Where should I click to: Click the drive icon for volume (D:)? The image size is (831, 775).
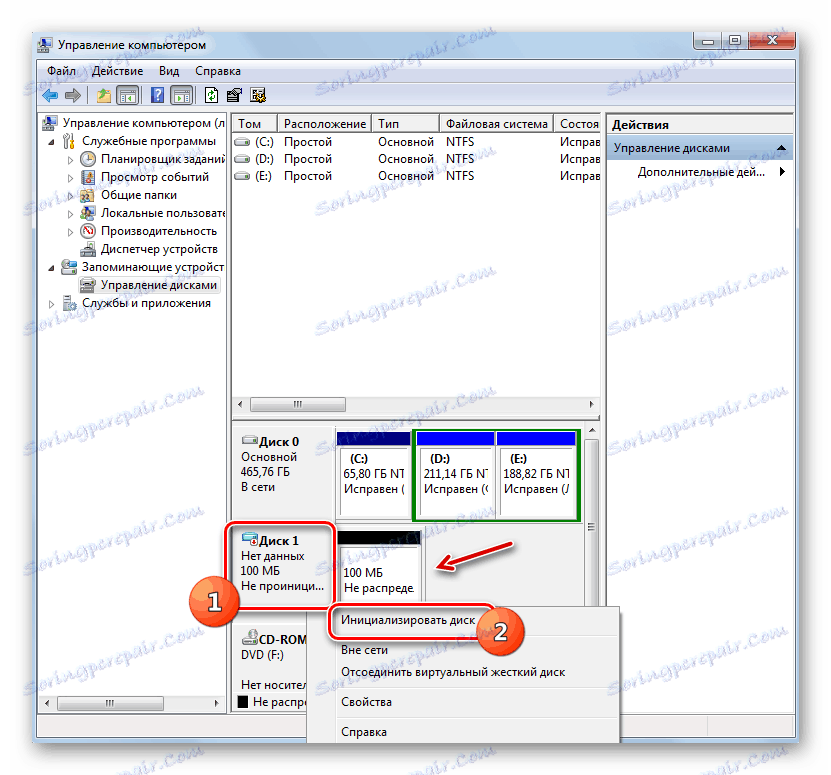coord(242,159)
